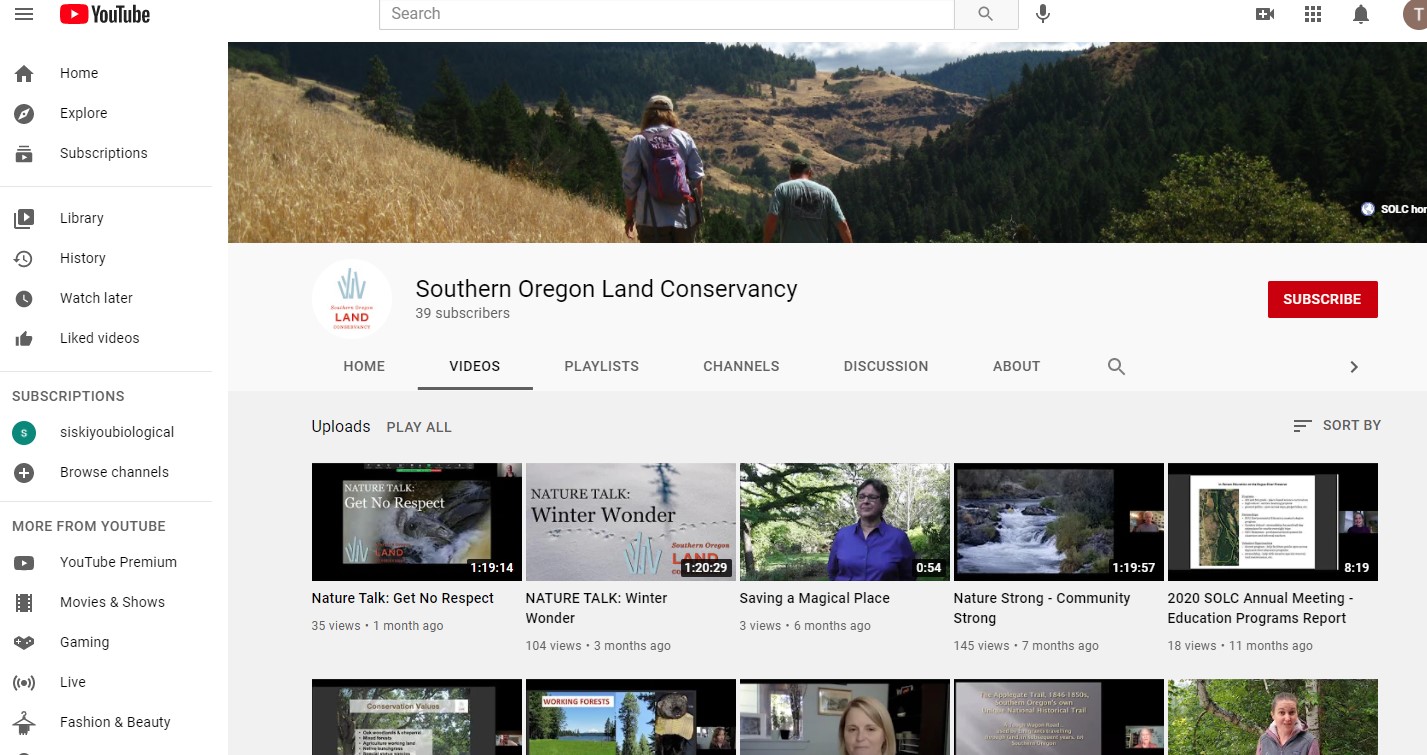Open the Create video camera icon
This screenshot has height=755, width=1427.
[1265, 14]
